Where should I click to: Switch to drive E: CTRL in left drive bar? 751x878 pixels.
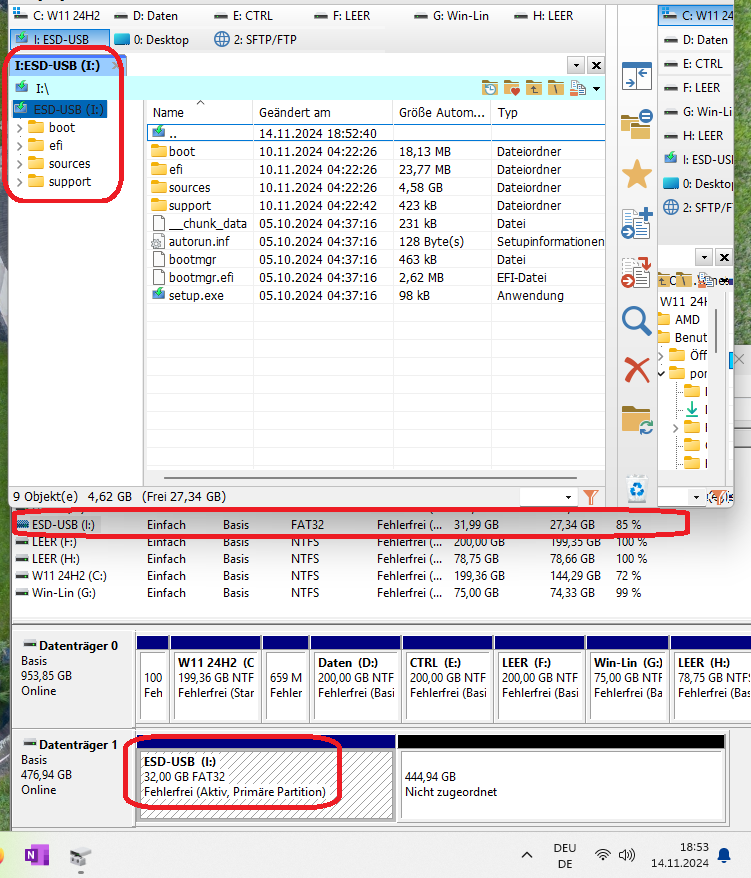pyautogui.click(x=244, y=16)
